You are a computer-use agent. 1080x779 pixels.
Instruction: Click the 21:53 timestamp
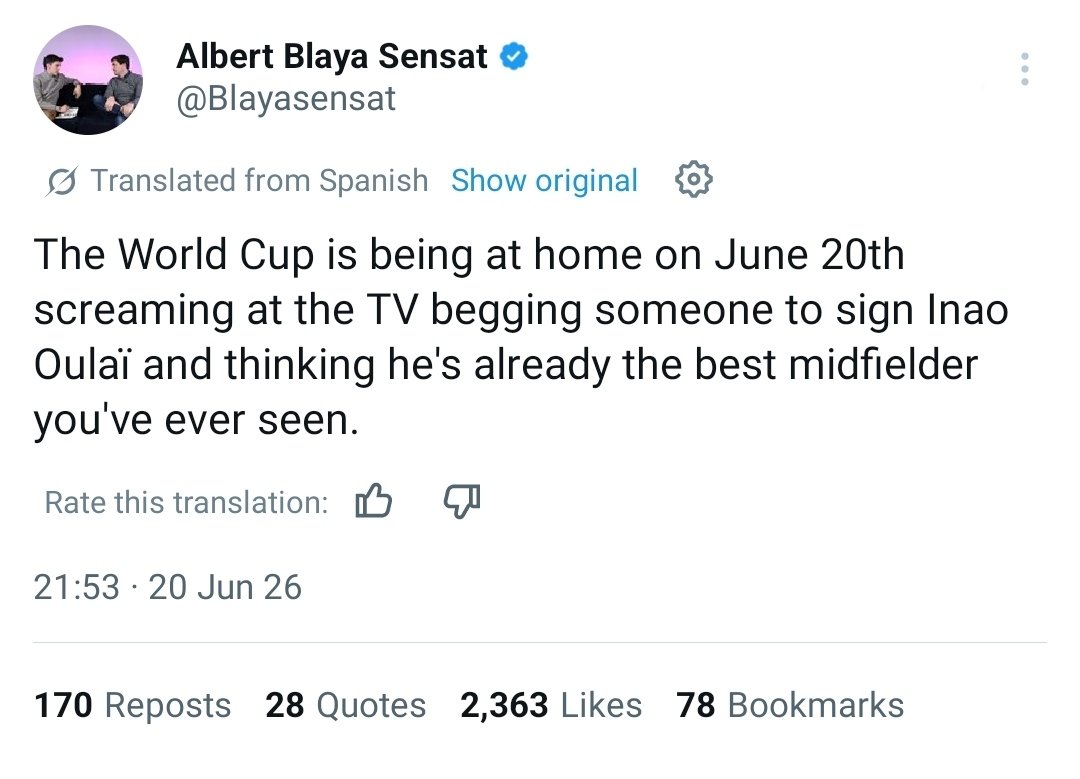click(76, 587)
